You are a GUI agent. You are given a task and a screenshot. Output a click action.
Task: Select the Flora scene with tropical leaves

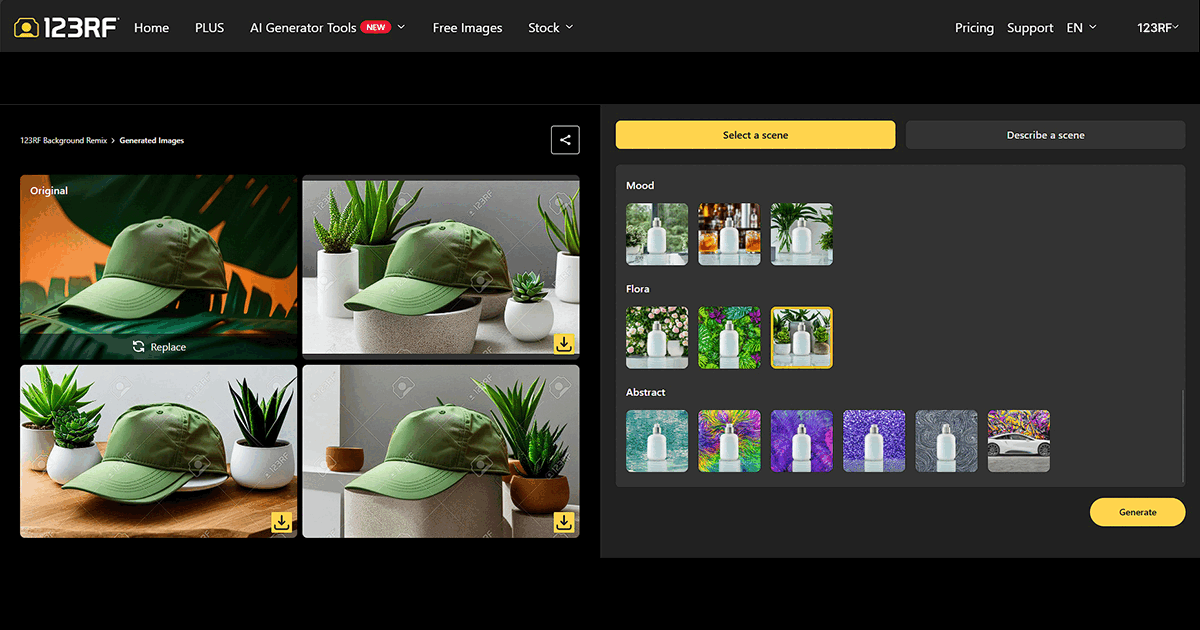pos(729,338)
